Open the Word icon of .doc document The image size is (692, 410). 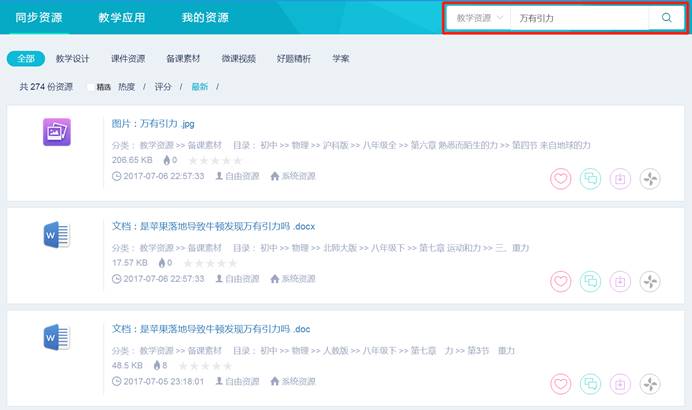56,338
